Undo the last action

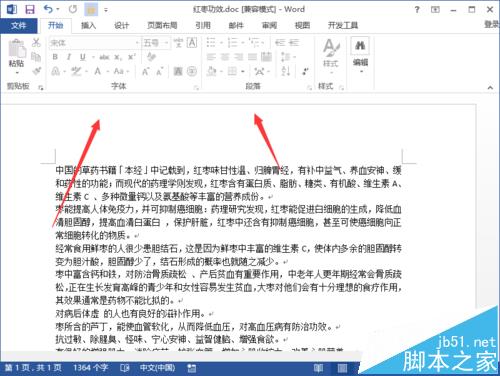point(48,9)
